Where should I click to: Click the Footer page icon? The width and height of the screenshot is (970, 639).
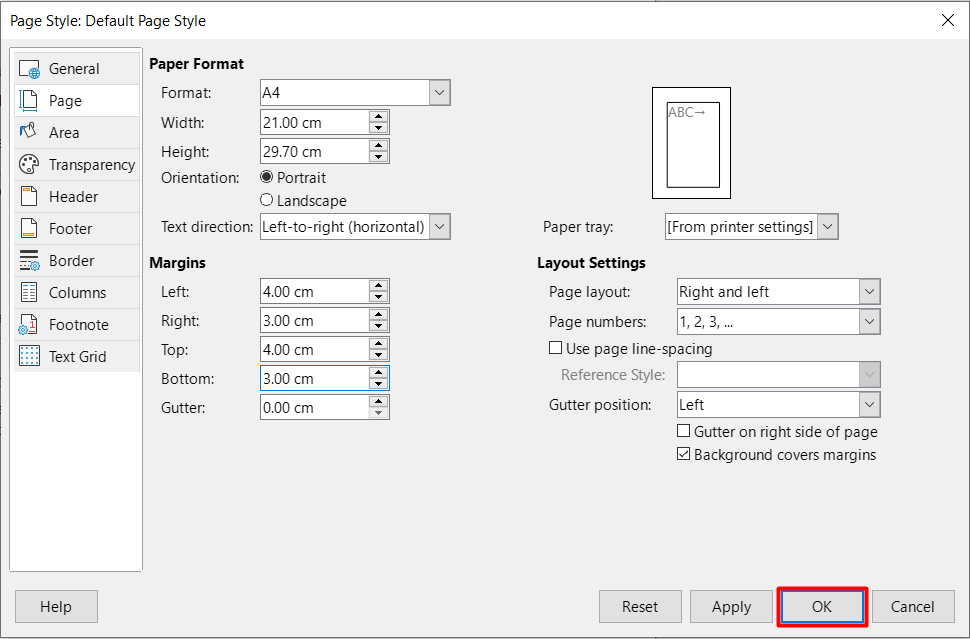(x=30, y=229)
